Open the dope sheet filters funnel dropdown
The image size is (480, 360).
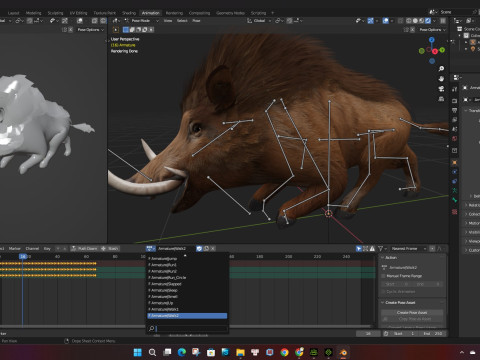[381, 249]
